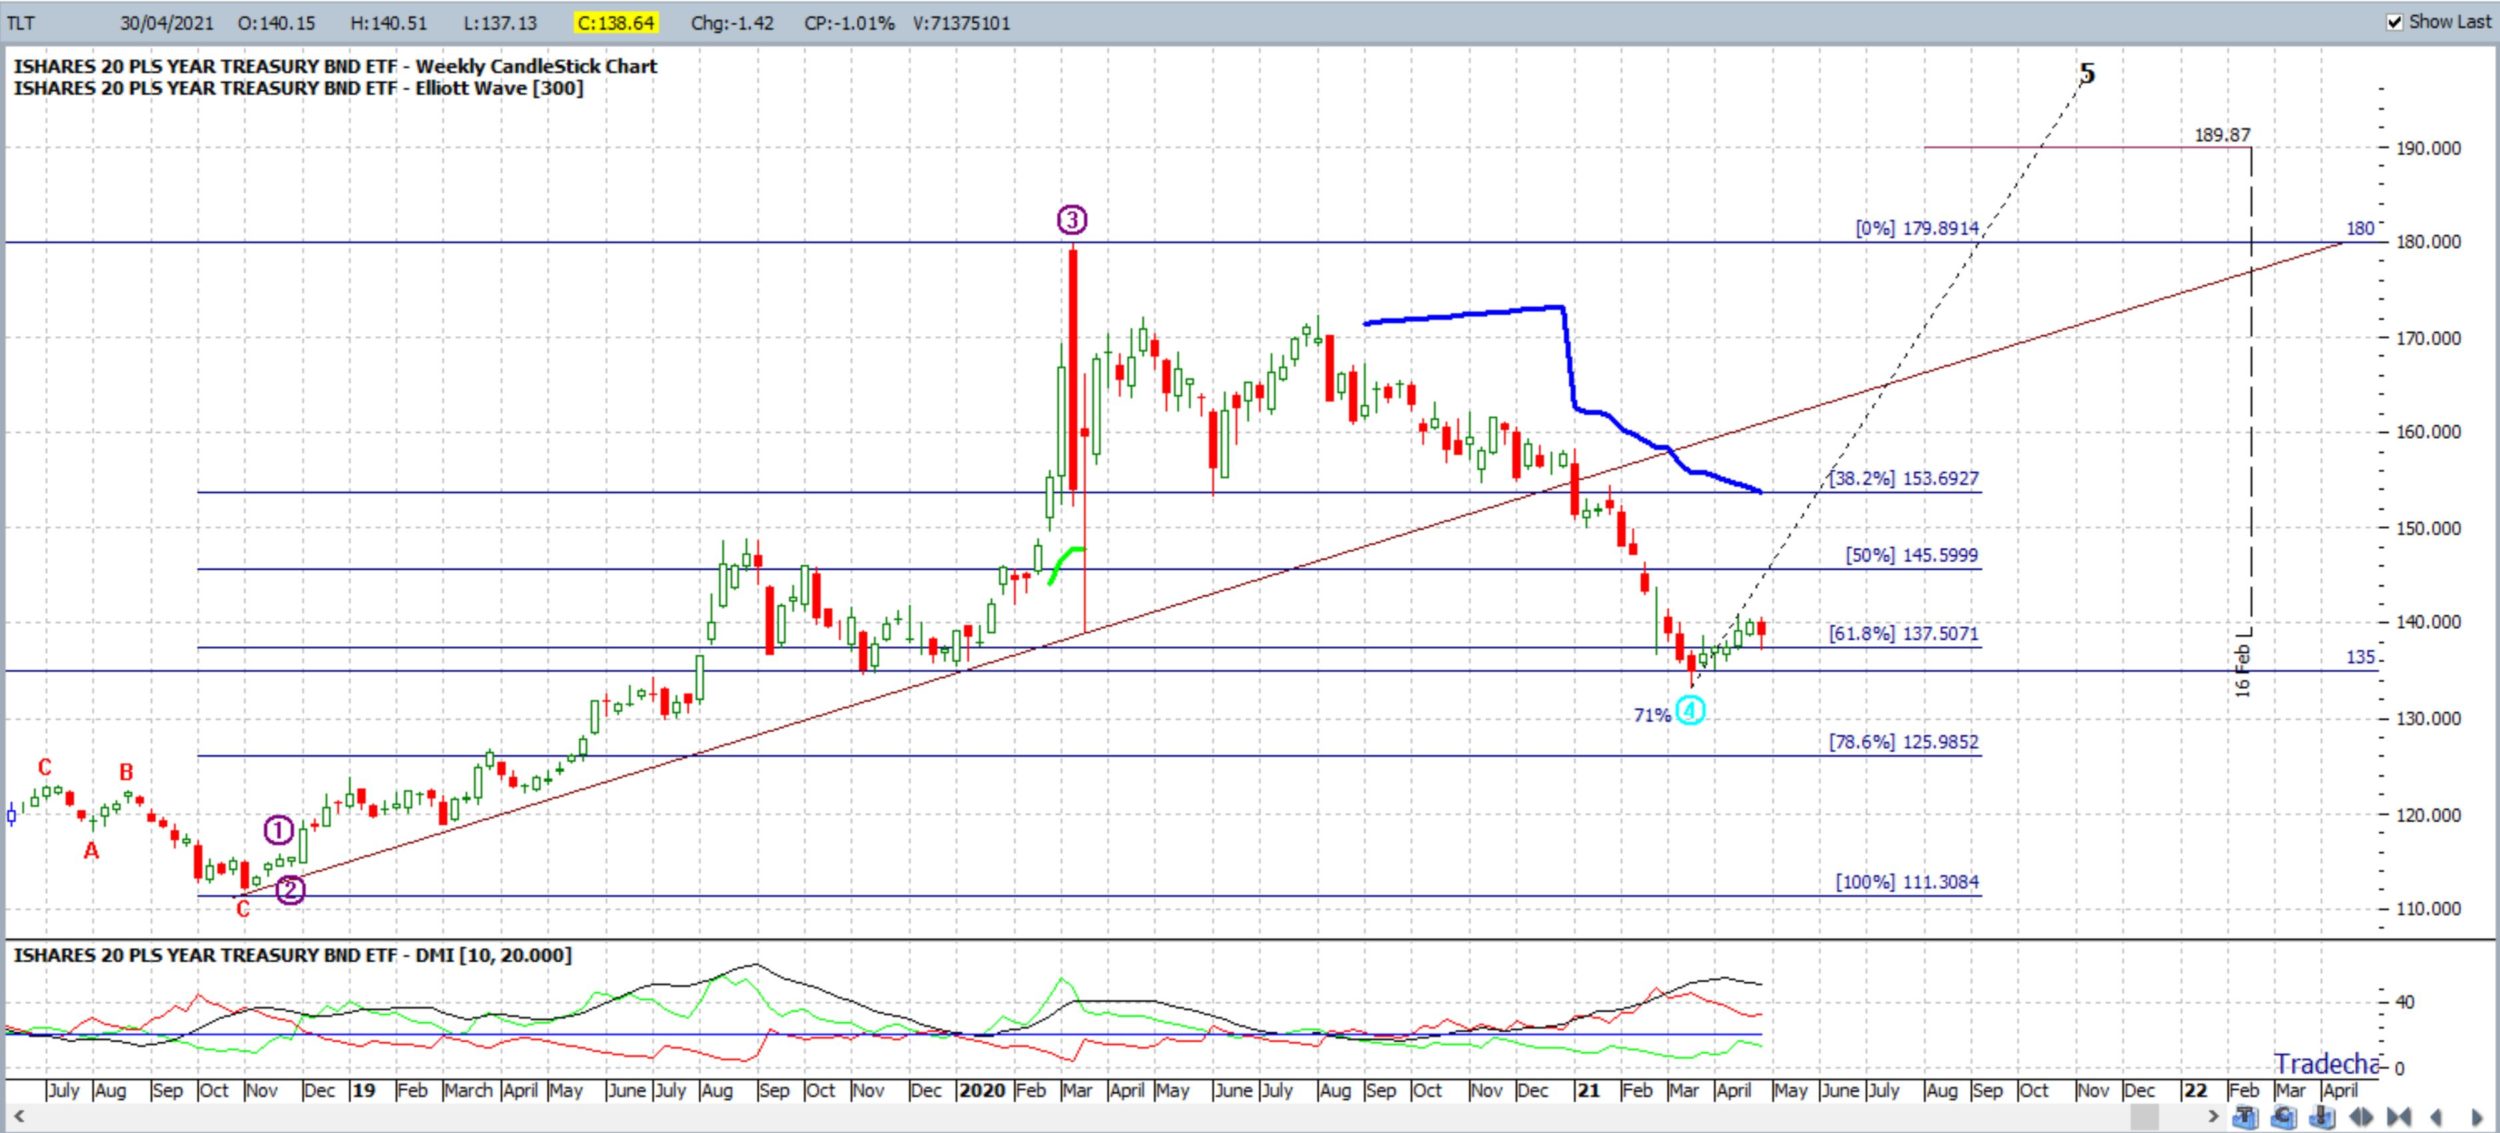Click the 110.000 price axis label
2500x1133 pixels.
click(2428, 909)
